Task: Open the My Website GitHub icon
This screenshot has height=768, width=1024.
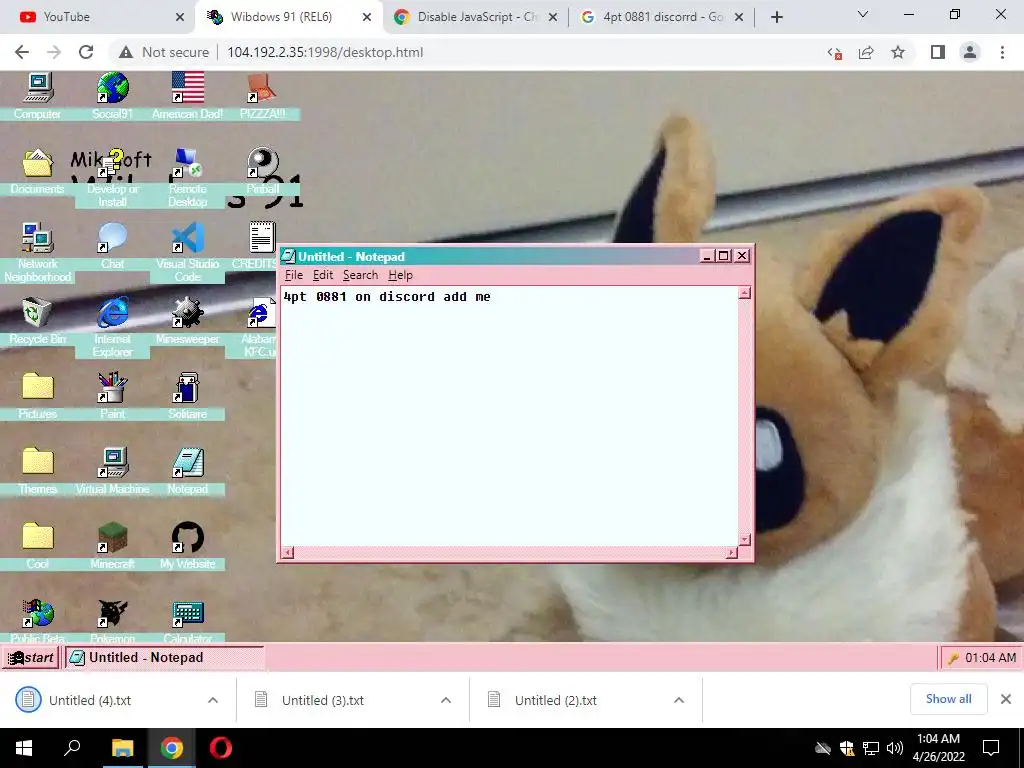Action: (x=188, y=537)
